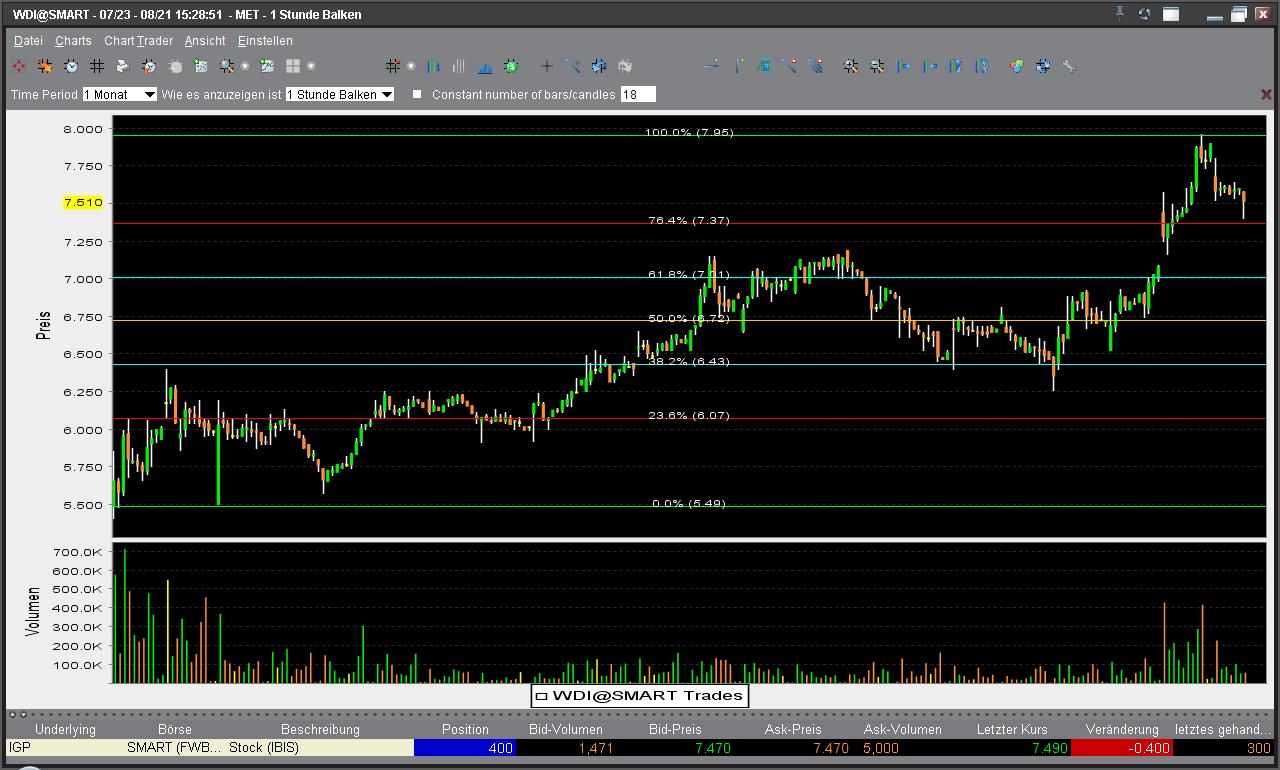Select the candlestick bar chart type icon
Image resolution: width=1280 pixels, height=770 pixels.
coord(434,66)
